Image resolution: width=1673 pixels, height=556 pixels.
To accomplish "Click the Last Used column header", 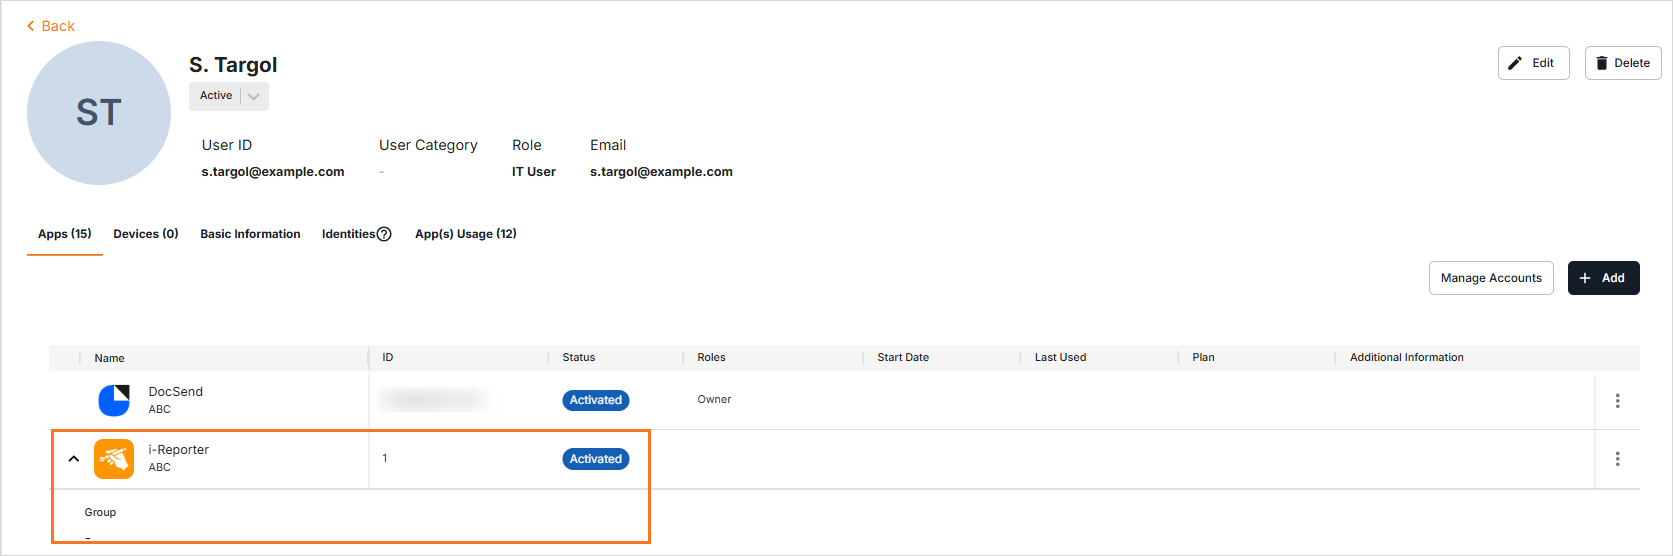I will click(x=1060, y=357).
